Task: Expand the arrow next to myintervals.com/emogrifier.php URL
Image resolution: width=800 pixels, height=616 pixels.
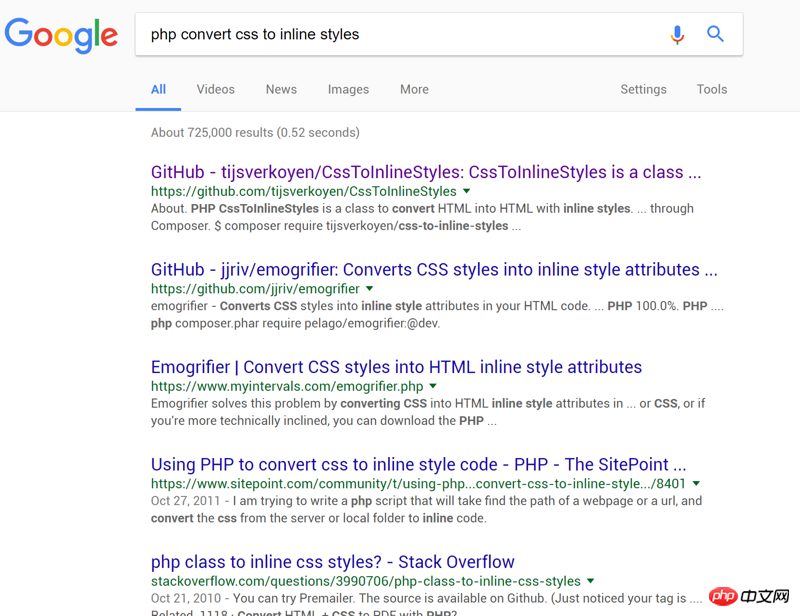Action: 433,386
